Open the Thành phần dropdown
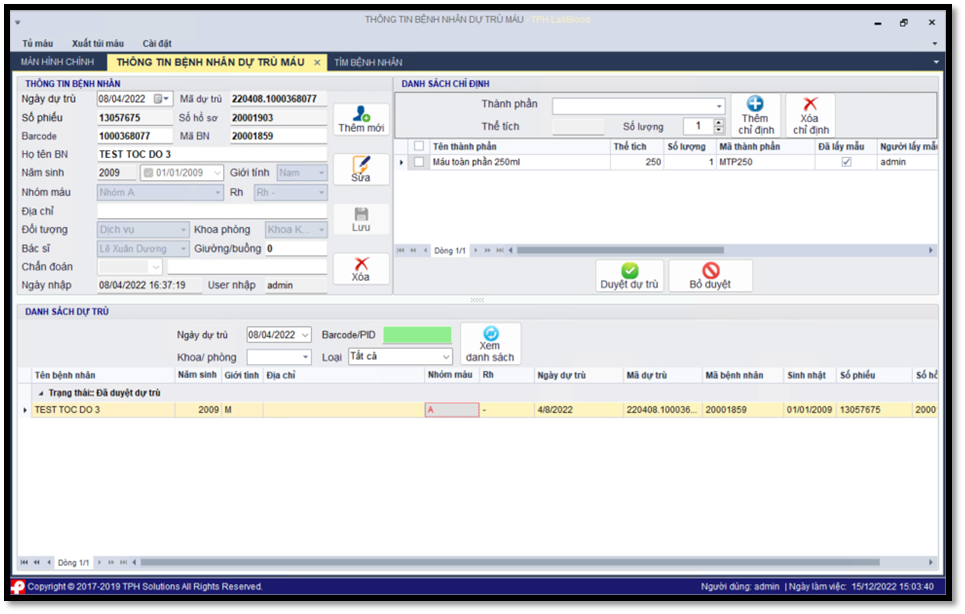Screen dimensions: 965x614 click(x=718, y=107)
